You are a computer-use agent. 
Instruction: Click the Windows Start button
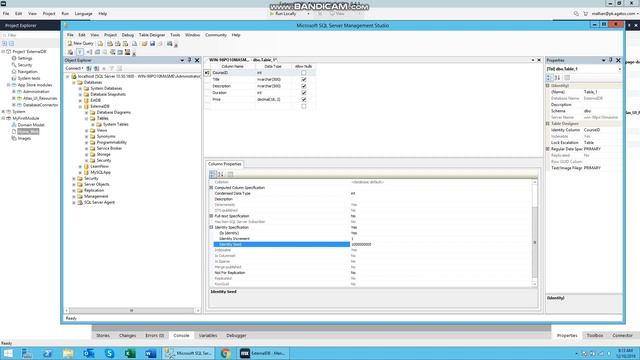(x=7, y=353)
